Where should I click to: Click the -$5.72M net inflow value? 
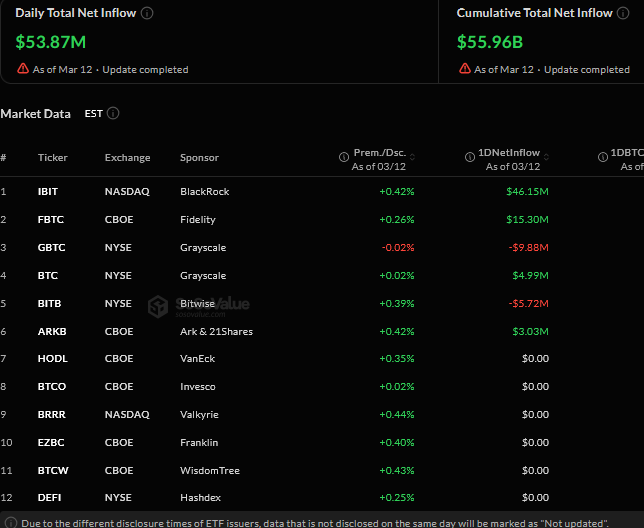pyautogui.click(x=529, y=303)
